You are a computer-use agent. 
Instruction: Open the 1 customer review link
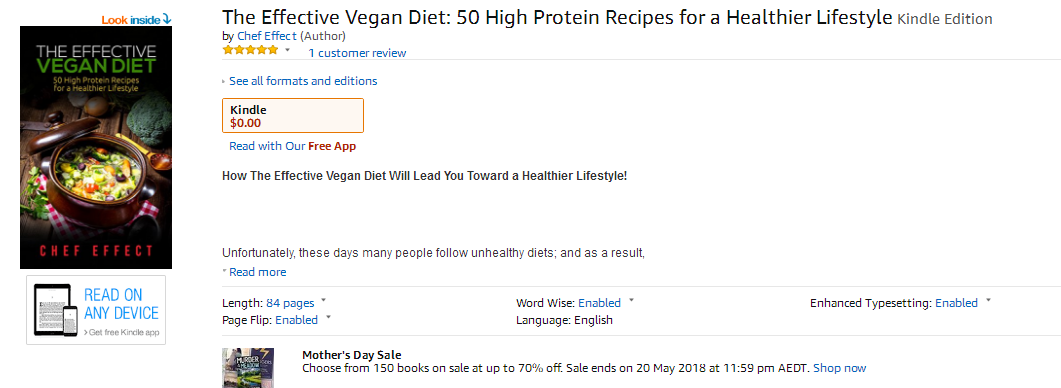(x=357, y=53)
